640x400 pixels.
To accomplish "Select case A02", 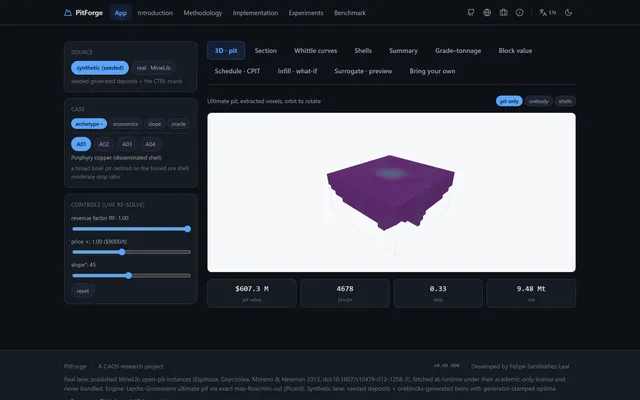I will click(104, 144).
